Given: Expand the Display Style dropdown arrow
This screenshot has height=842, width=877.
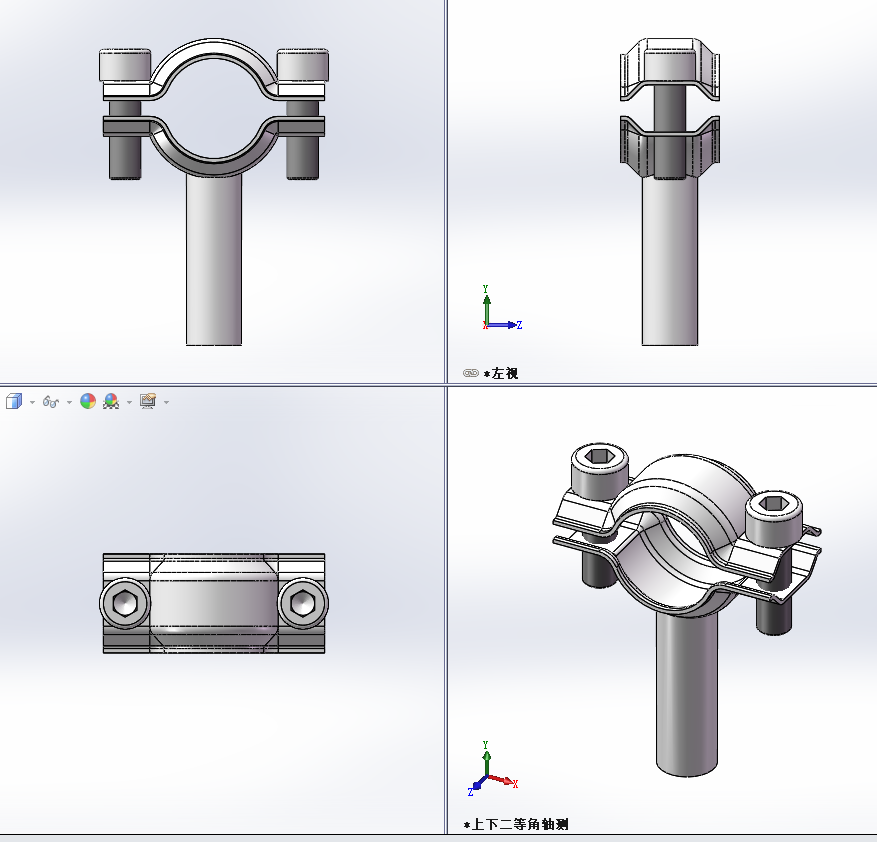Looking at the screenshot, I should click(32, 402).
